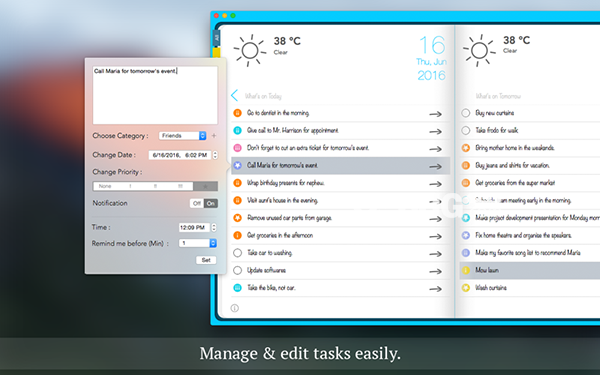This screenshot has width=600, height=375.
Task: Click the icon of 'Get groceries from the super market'
Action: point(466,183)
